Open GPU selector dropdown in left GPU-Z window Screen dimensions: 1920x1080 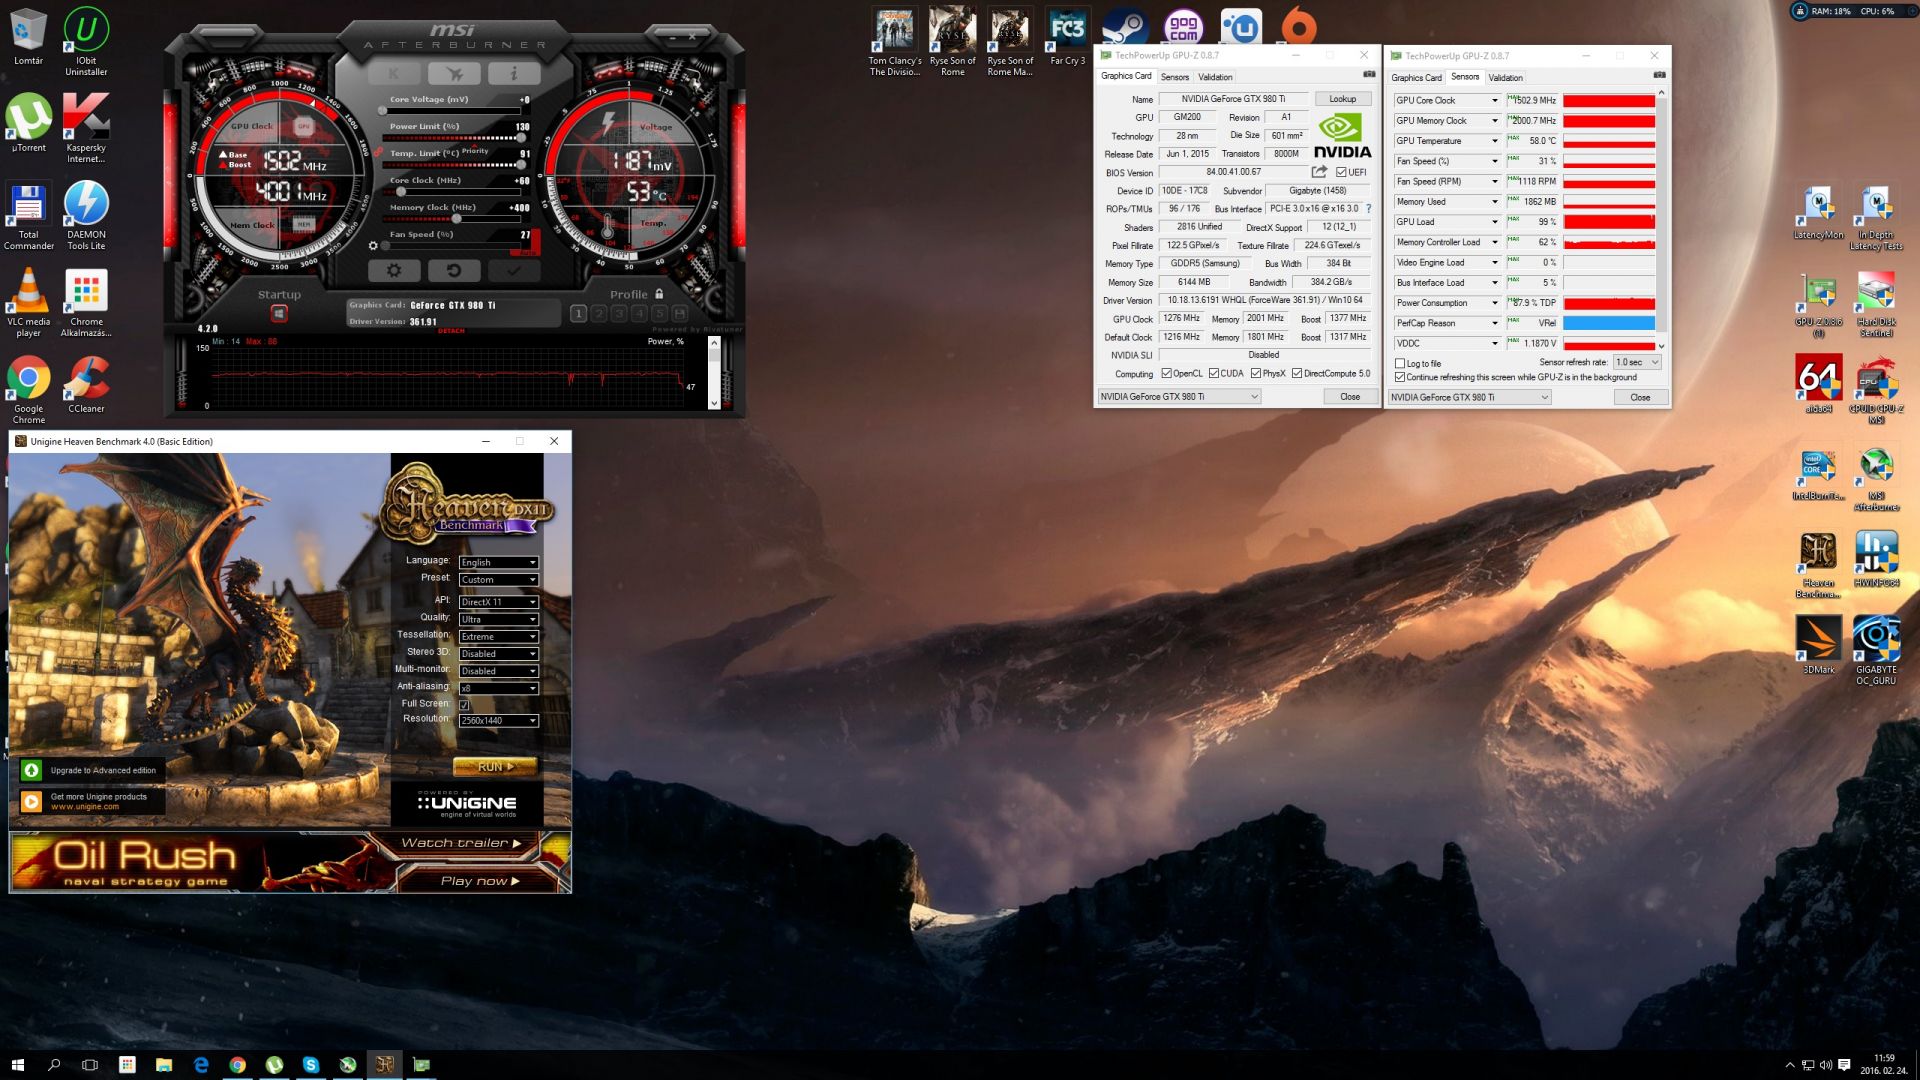1179,397
